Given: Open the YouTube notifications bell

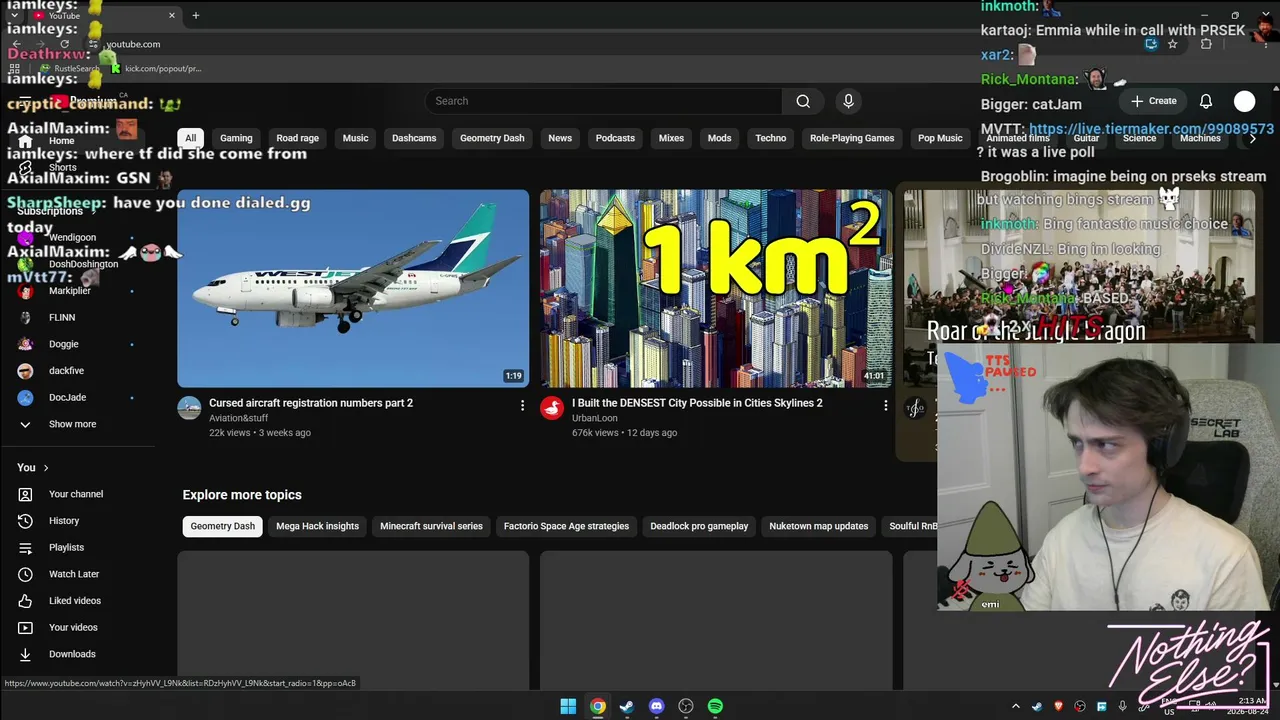Looking at the screenshot, I should coord(1206,101).
